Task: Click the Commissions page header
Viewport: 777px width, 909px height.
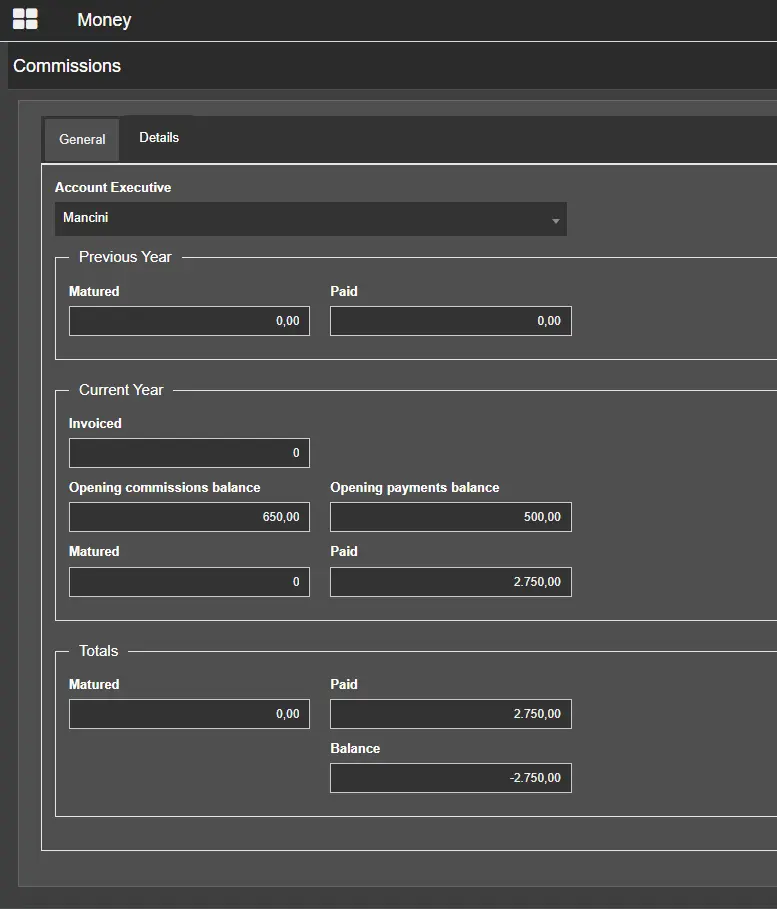Action: [67, 66]
